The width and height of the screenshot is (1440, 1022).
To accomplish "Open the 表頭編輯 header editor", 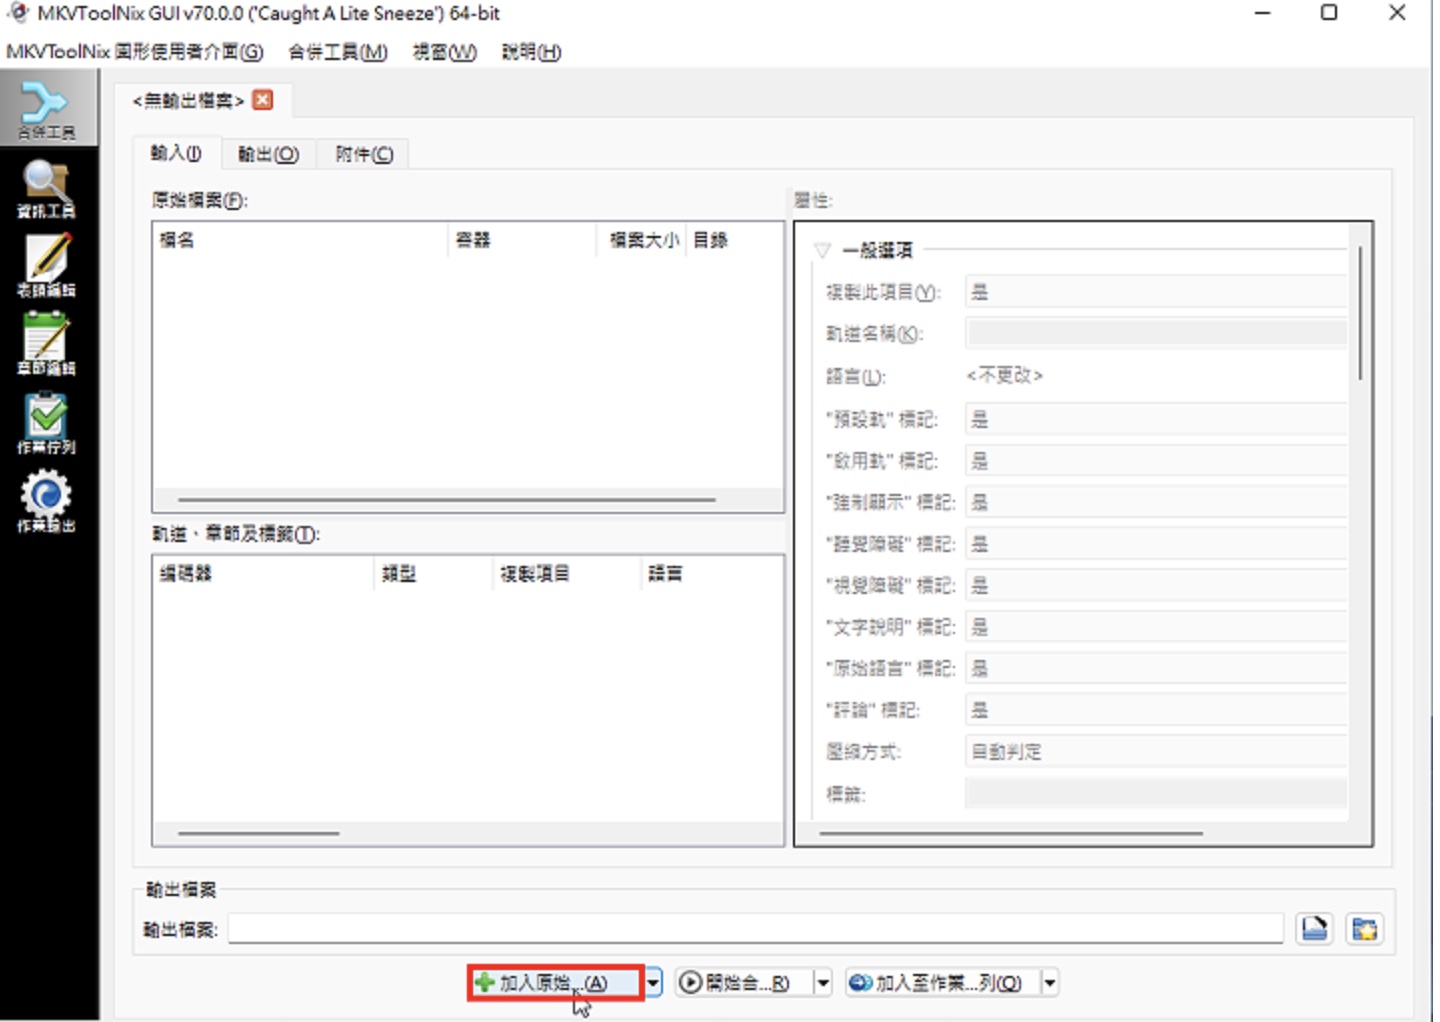I will (x=47, y=266).
